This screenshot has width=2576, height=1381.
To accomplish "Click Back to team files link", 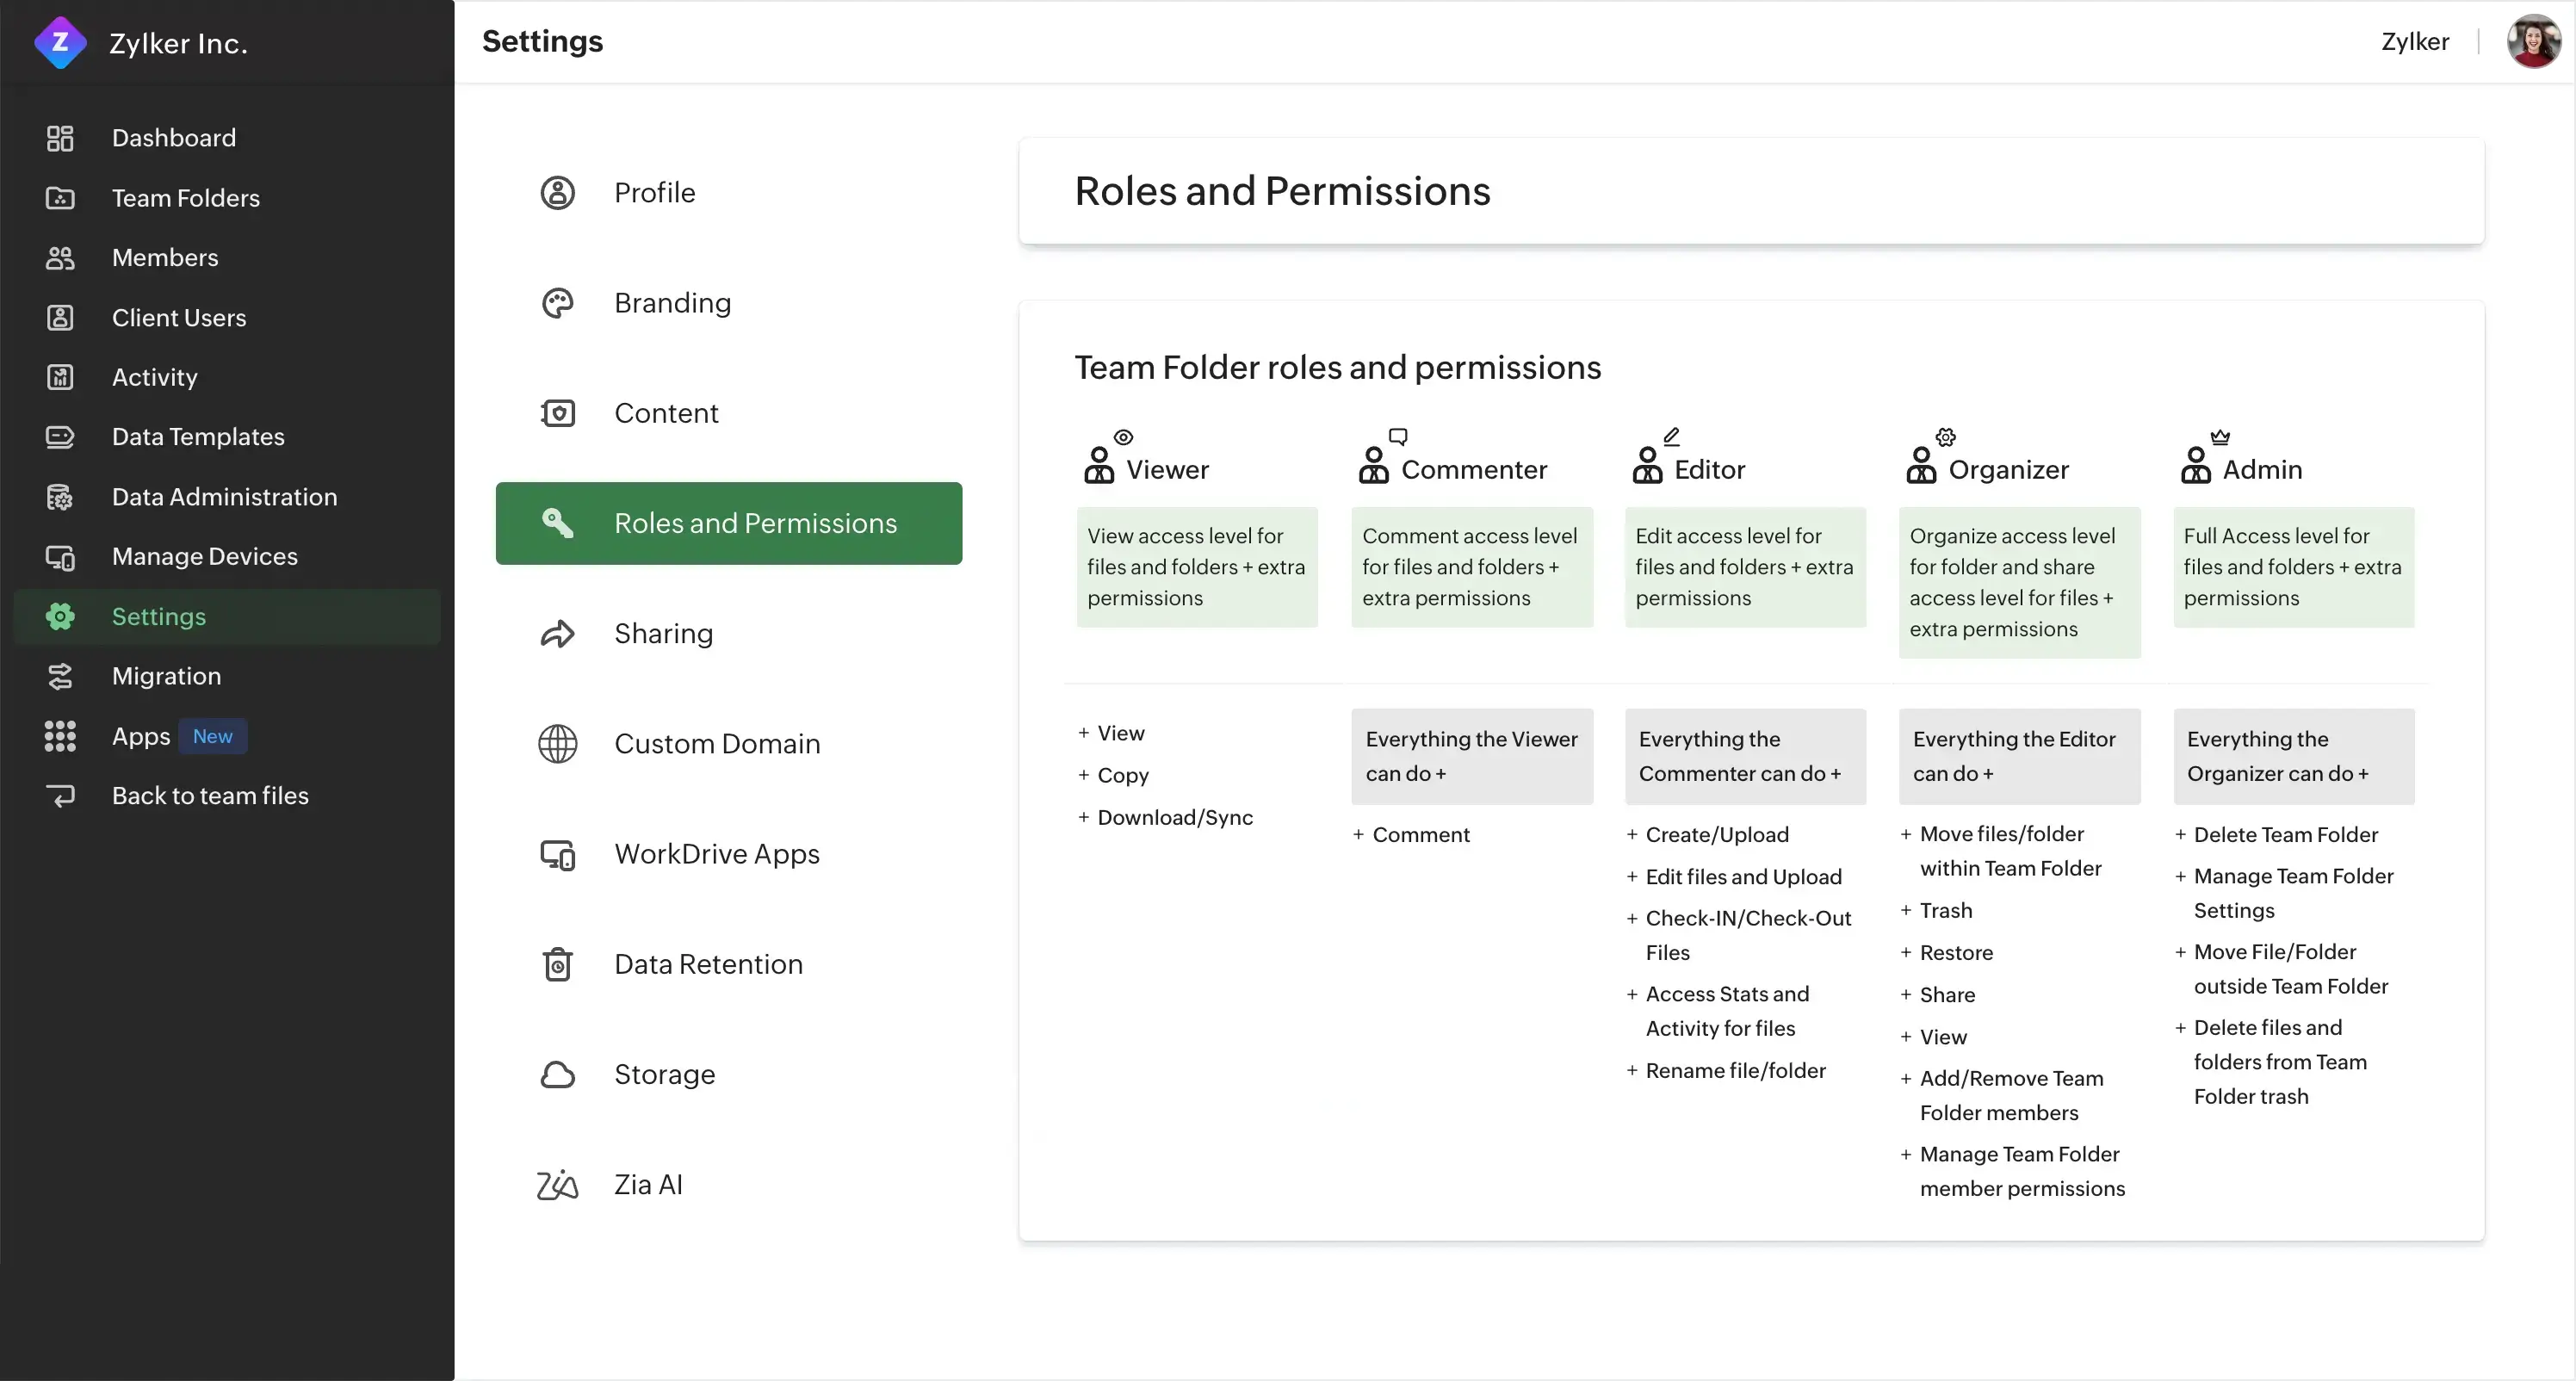I will click(x=210, y=796).
